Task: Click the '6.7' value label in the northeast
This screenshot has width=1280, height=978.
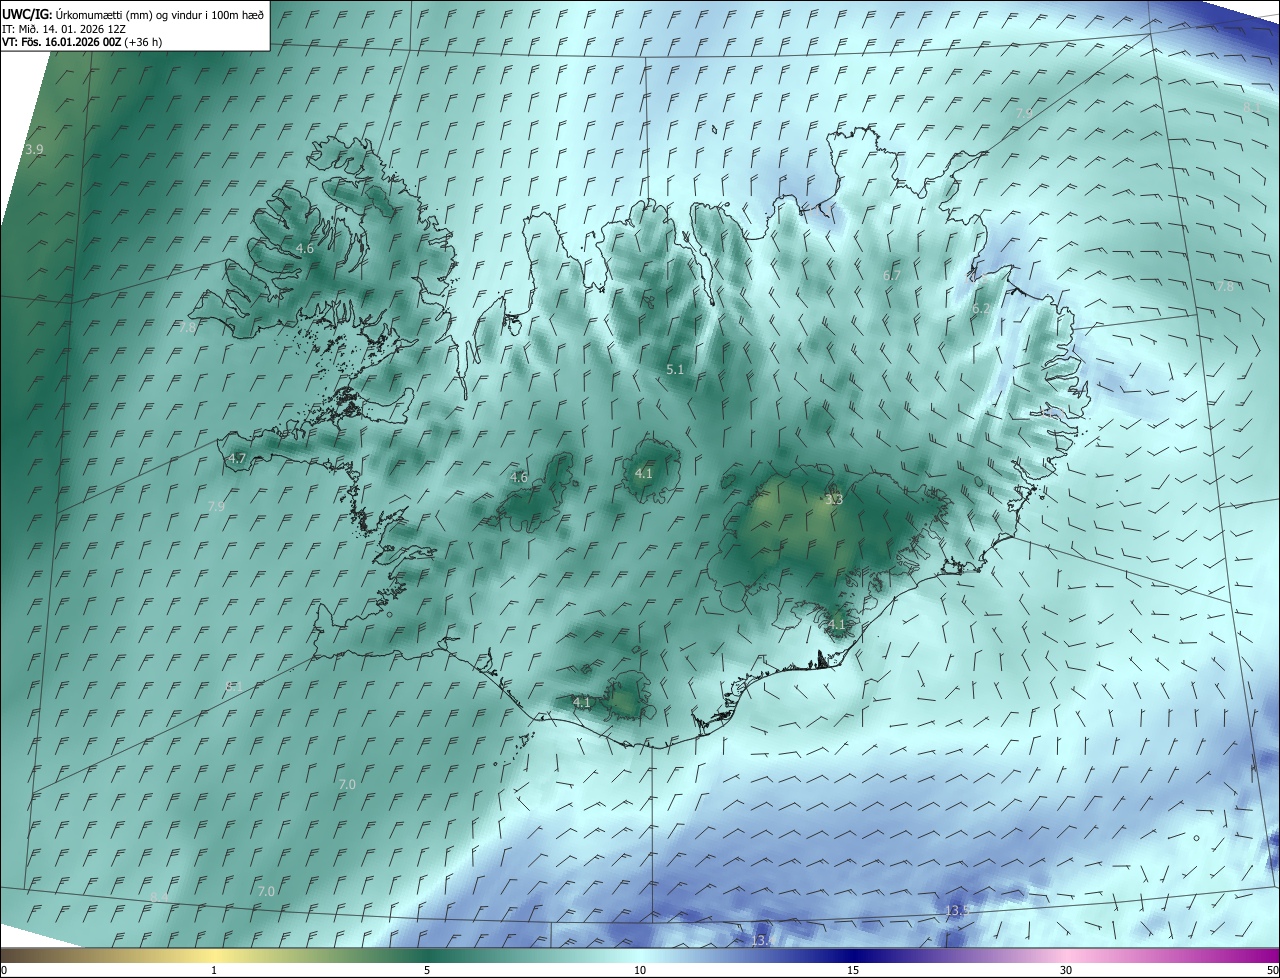Action: pyautogui.click(x=892, y=275)
